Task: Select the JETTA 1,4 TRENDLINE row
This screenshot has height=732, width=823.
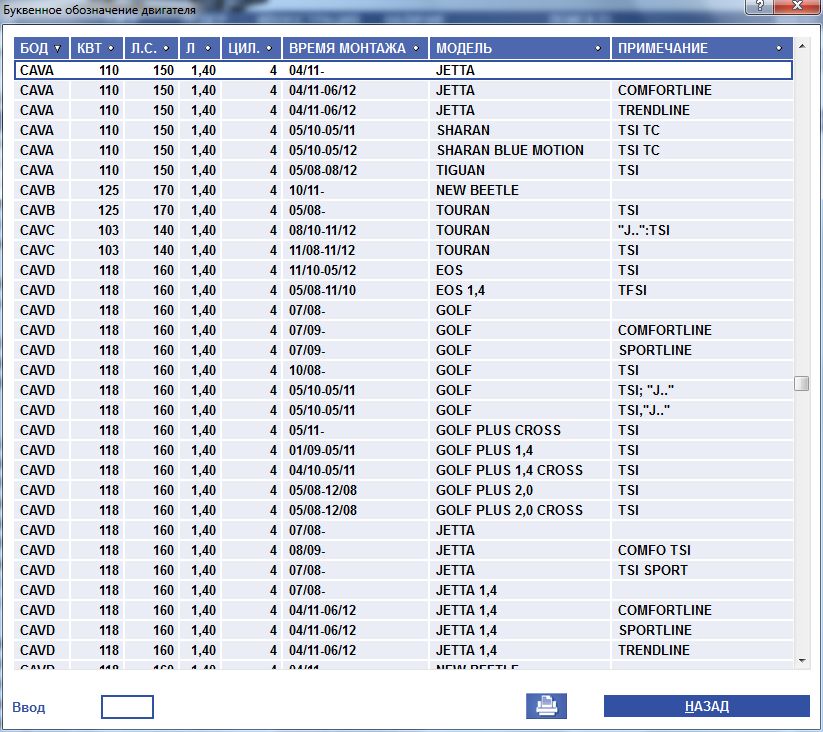Action: point(403,650)
